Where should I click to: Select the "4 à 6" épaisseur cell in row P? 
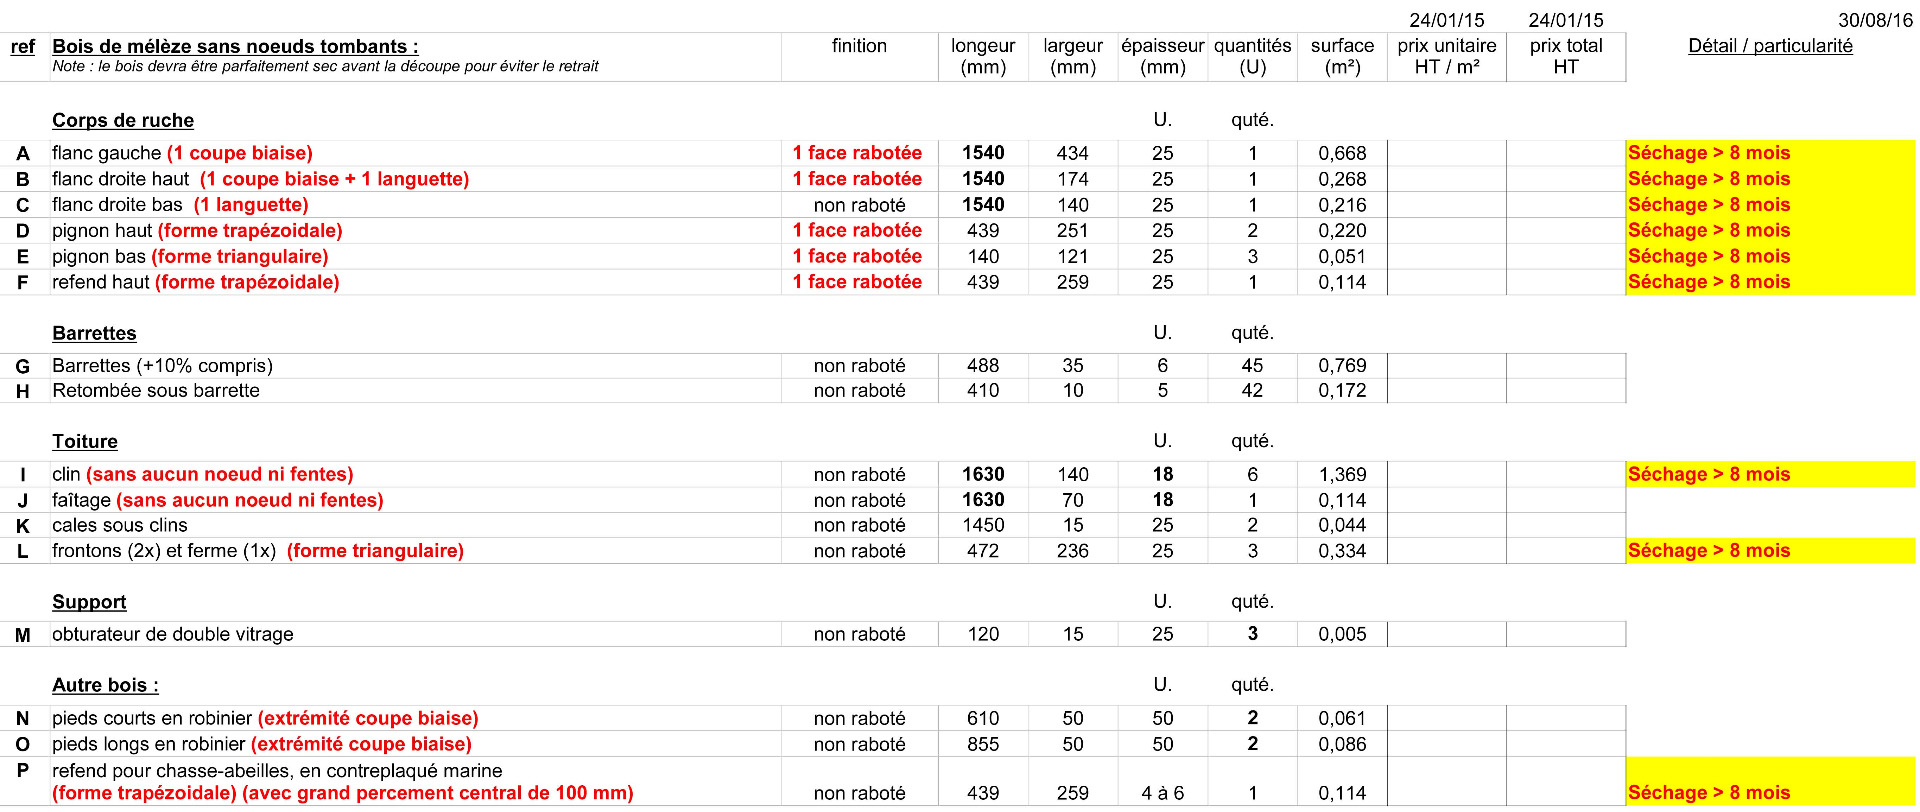pos(1162,793)
